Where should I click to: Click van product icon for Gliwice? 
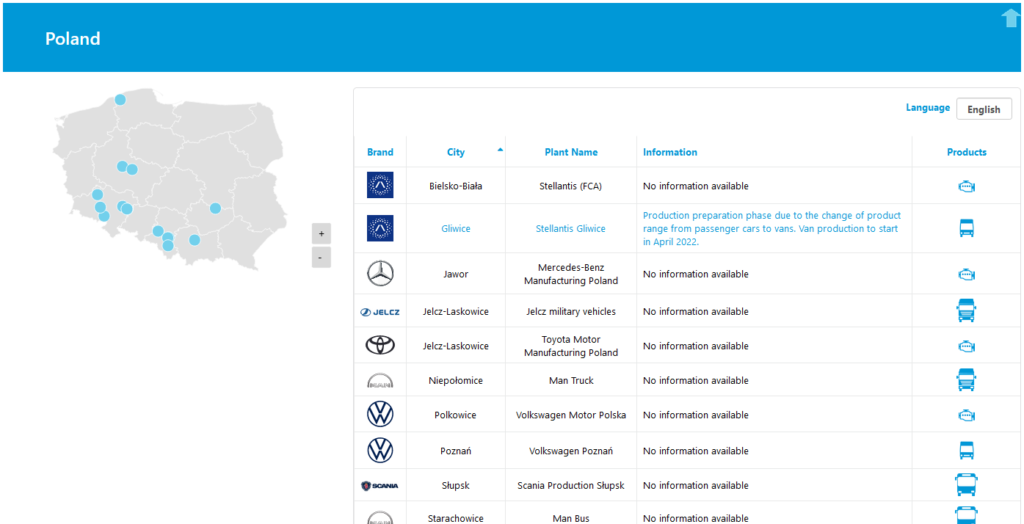pyautogui.click(x=967, y=228)
